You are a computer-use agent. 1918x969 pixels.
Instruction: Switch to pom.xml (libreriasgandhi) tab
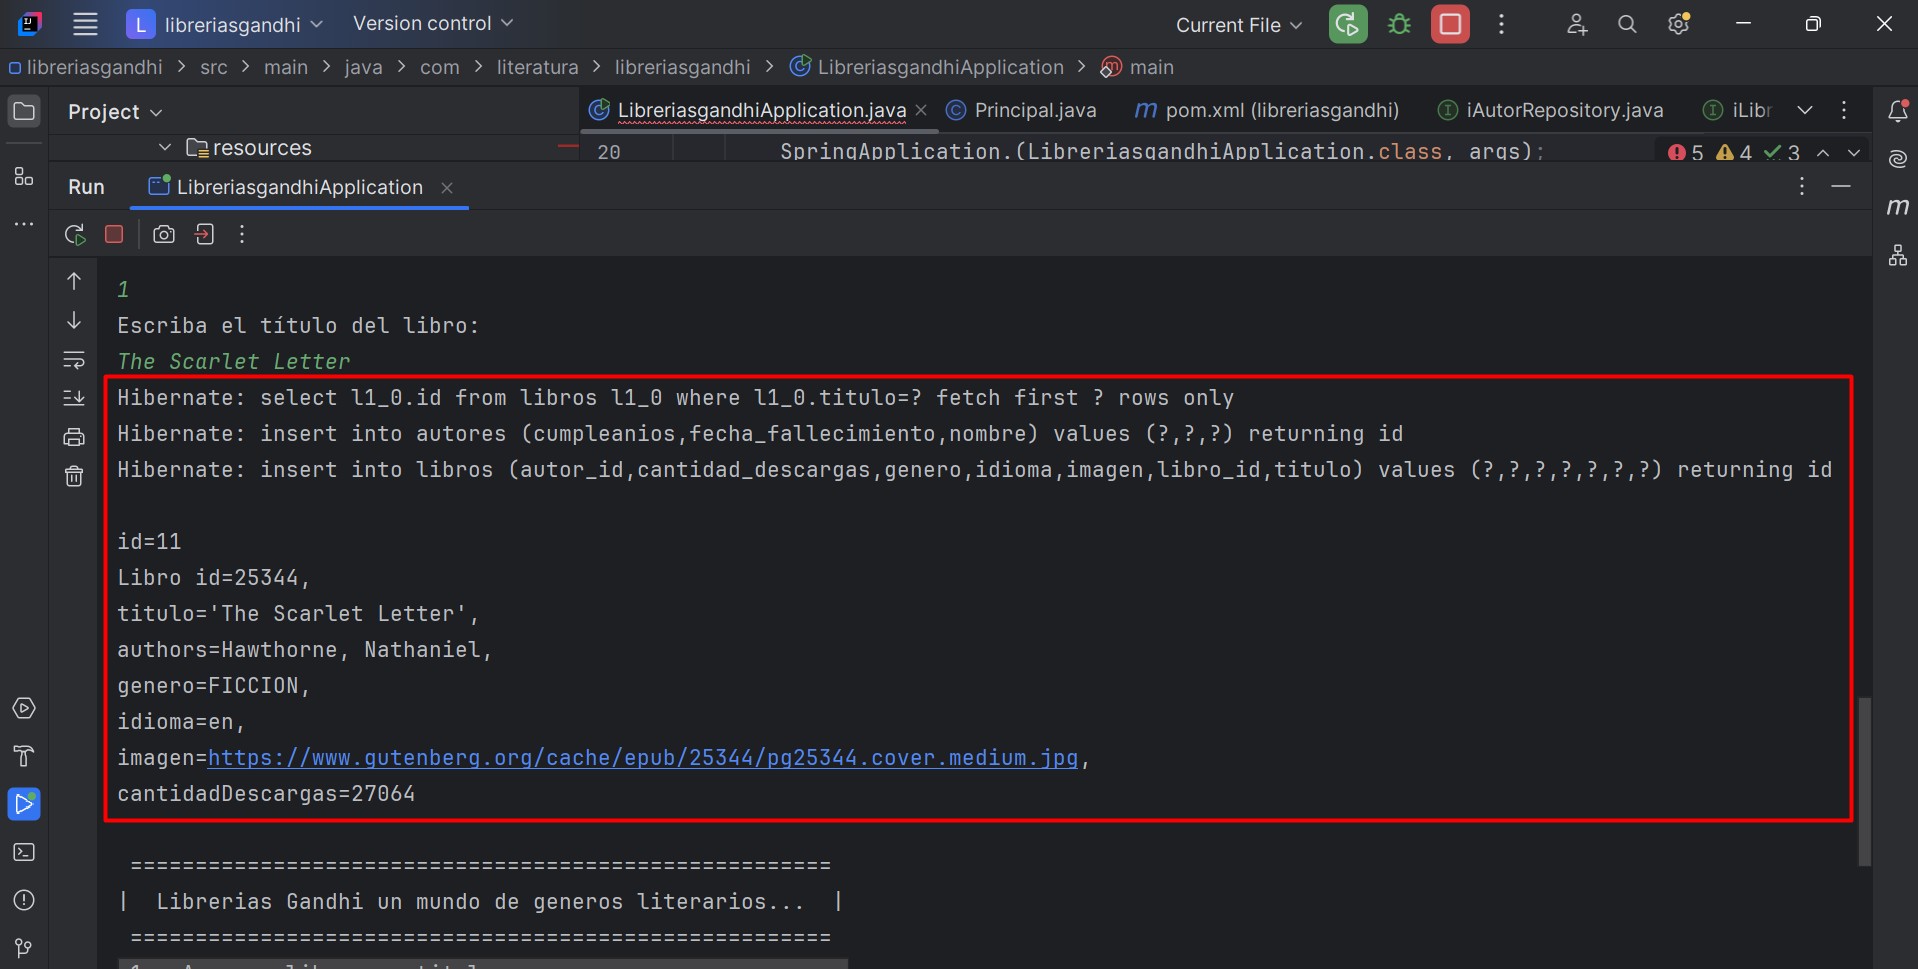pos(1267,110)
